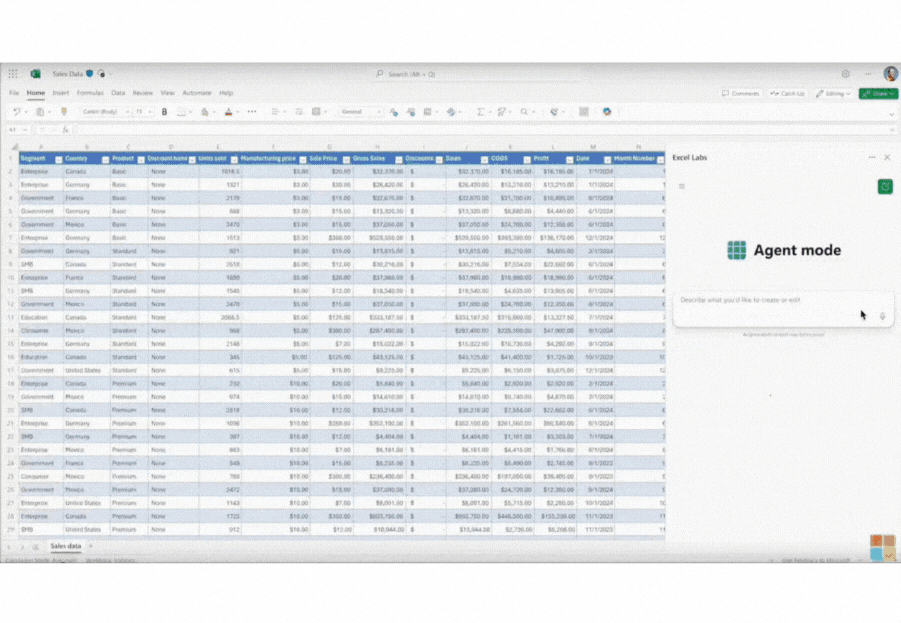Toggle Bold formatting in the ribbon
The image size is (901, 623).
pyautogui.click(x=165, y=112)
